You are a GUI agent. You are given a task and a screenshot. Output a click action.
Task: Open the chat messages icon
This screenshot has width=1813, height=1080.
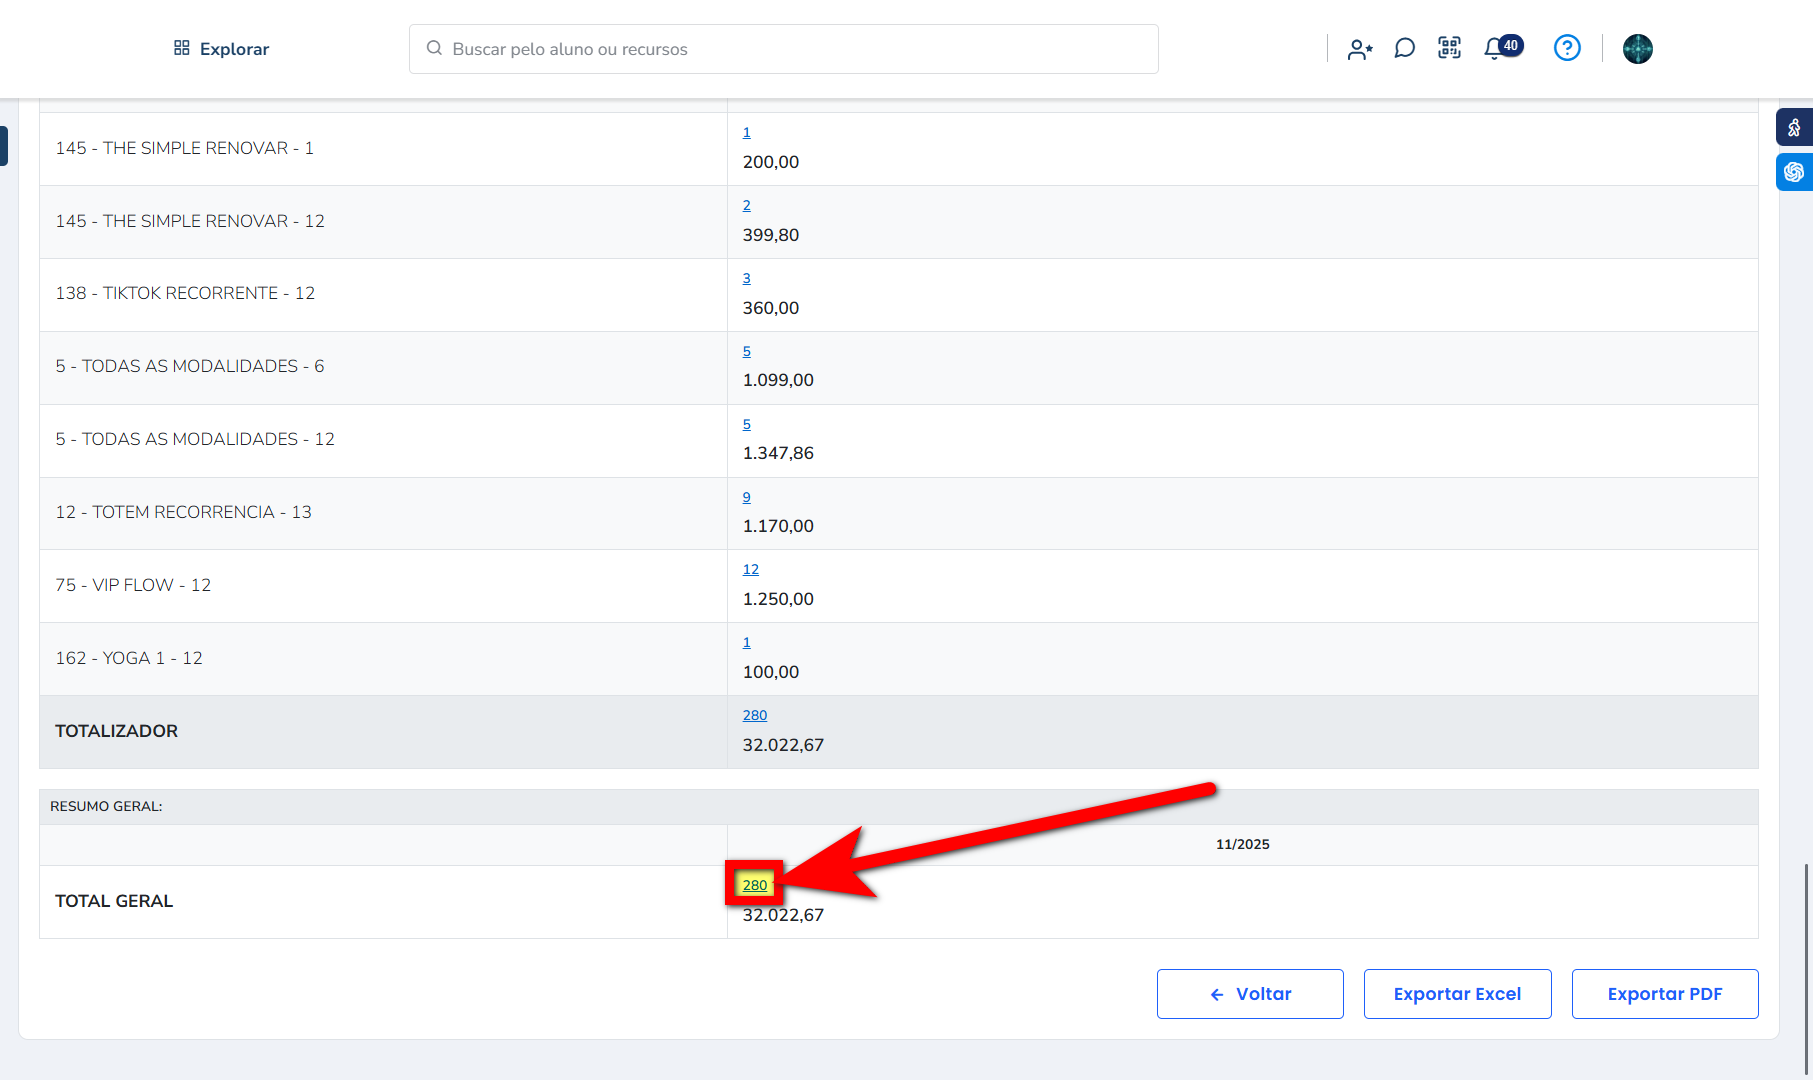[x=1404, y=49]
